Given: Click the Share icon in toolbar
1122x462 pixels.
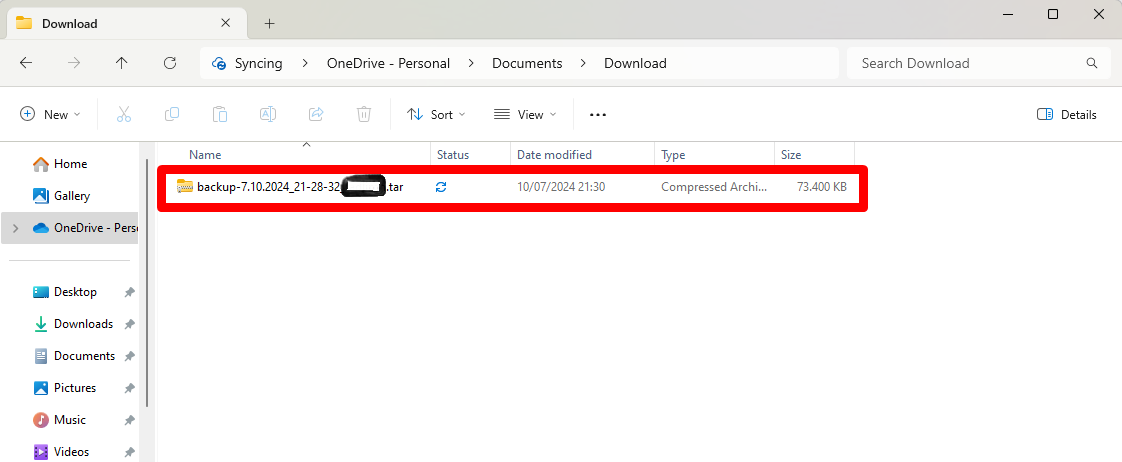Looking at the screenshot, I should click(x=316, y=115).
